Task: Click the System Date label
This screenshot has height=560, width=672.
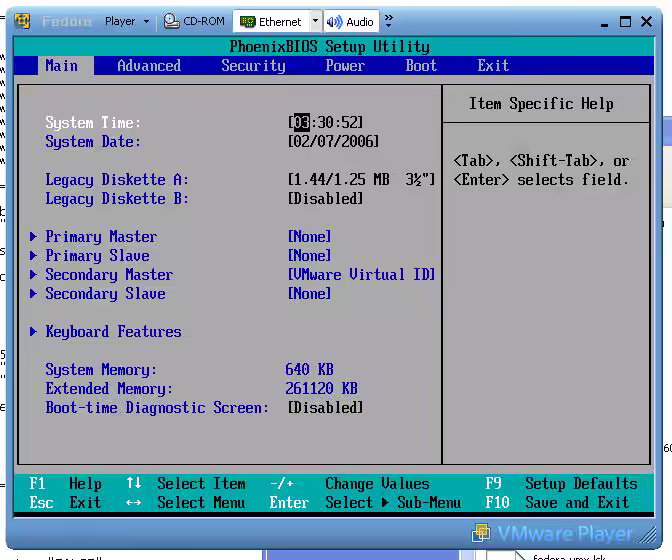Action: coord(93,142)
